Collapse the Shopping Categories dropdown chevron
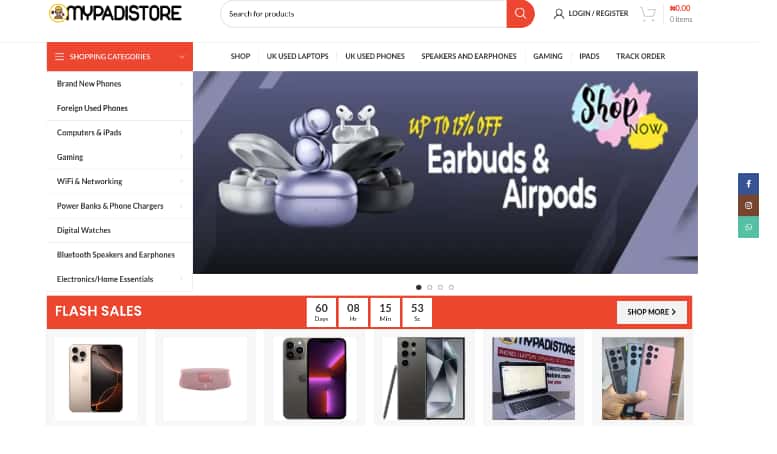777x454 pixels. pos(182,57)
